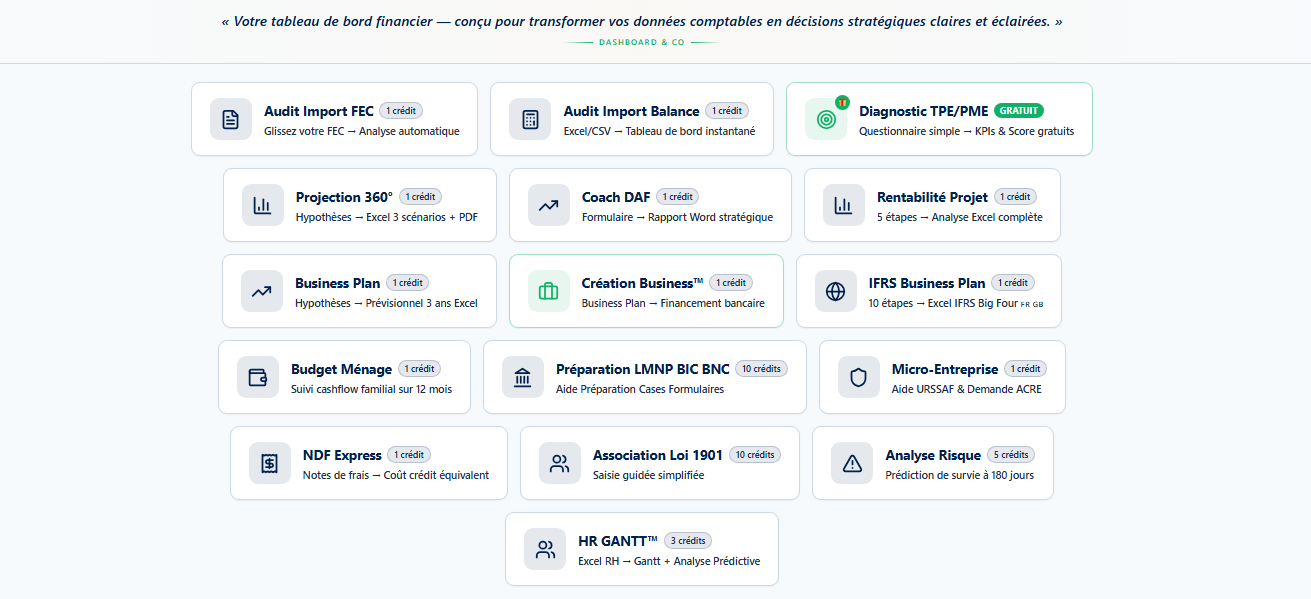Click the Préparation LMNP bank building icon
Viewport: 1311px width, 599px height.
523,377
